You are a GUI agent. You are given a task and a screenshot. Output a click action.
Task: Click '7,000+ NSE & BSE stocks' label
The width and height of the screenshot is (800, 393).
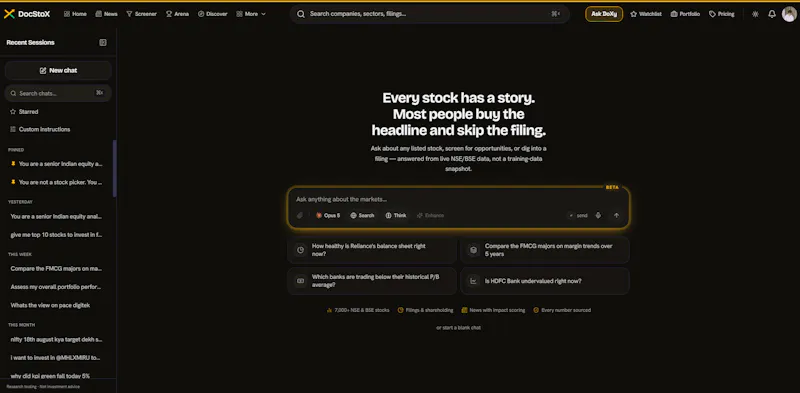(x=358, y=310)
